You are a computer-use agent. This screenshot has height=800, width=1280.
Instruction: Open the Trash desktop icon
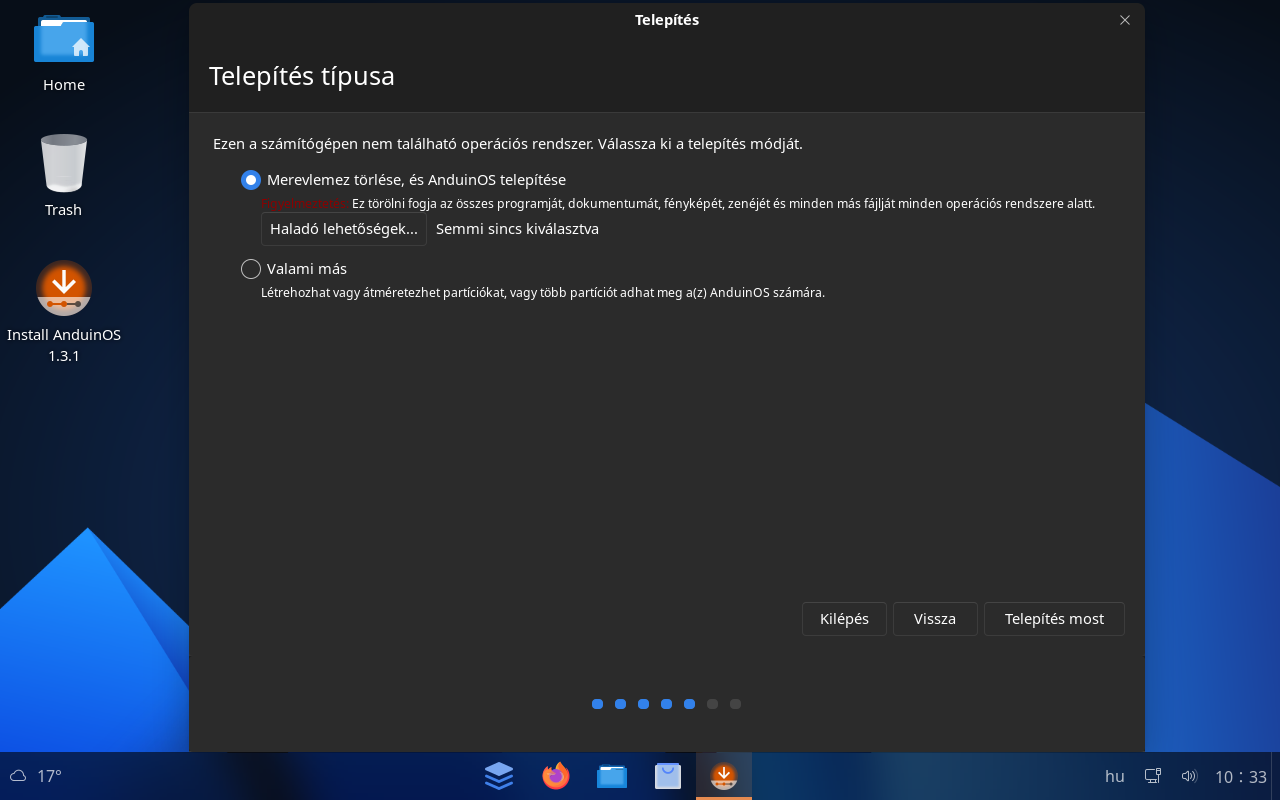click(x=64, y=176)
